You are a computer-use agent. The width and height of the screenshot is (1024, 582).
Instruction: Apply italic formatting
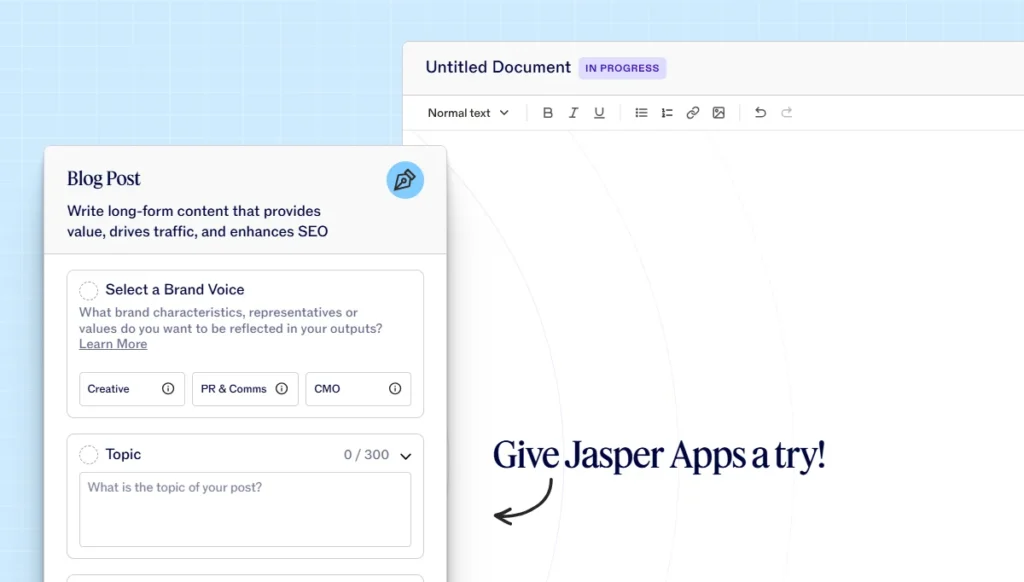click(x=573, y=112)
